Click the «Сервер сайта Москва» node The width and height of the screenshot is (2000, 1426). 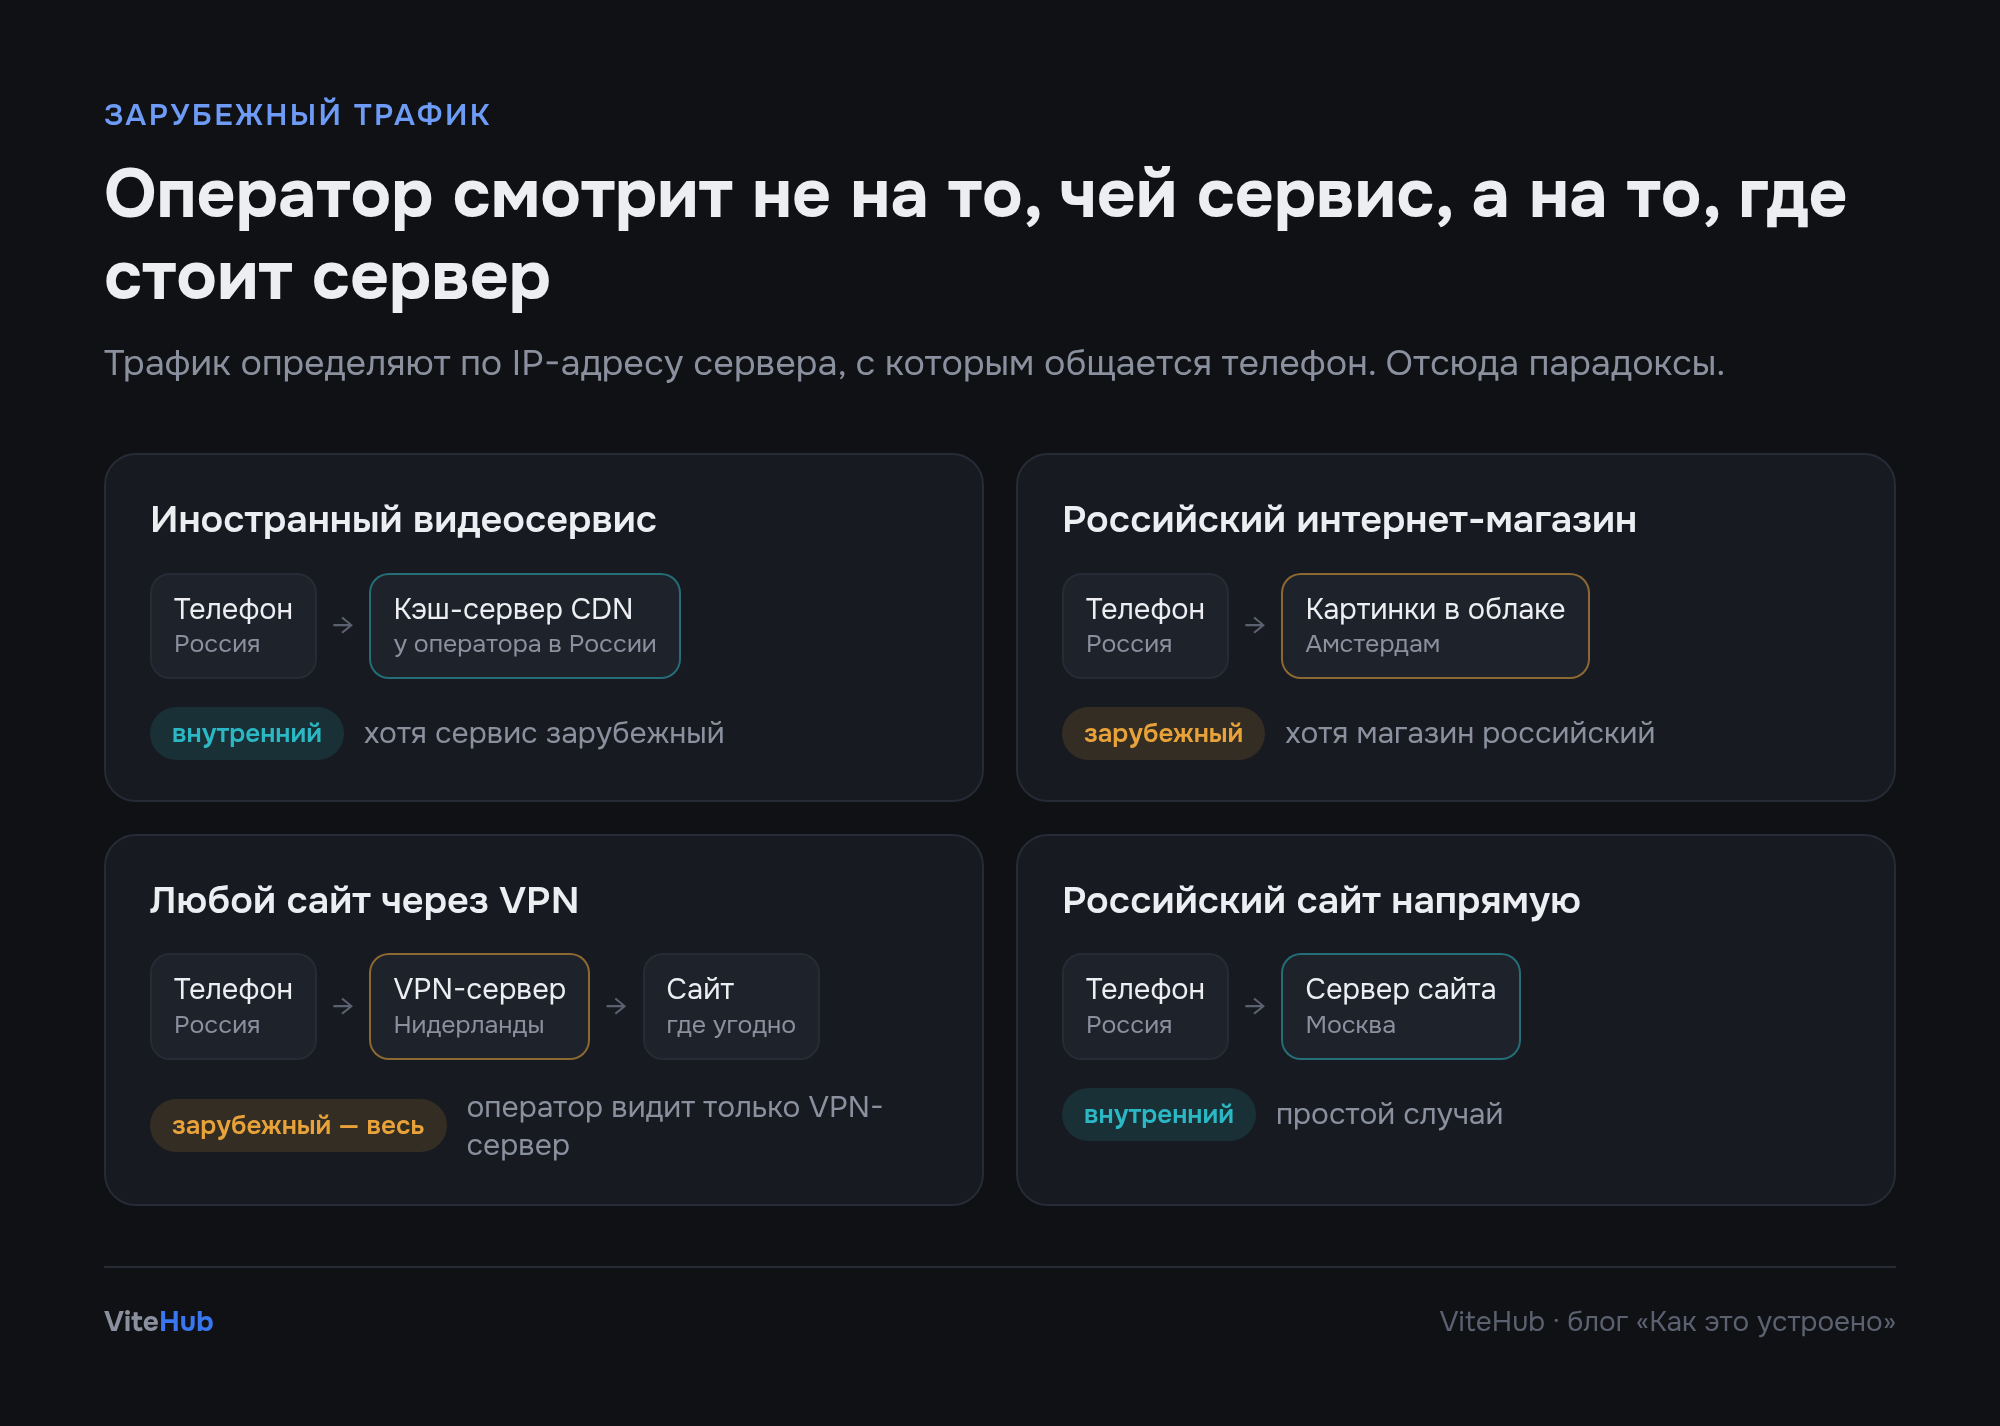pyautogui.click(x=1401, y=1007)
